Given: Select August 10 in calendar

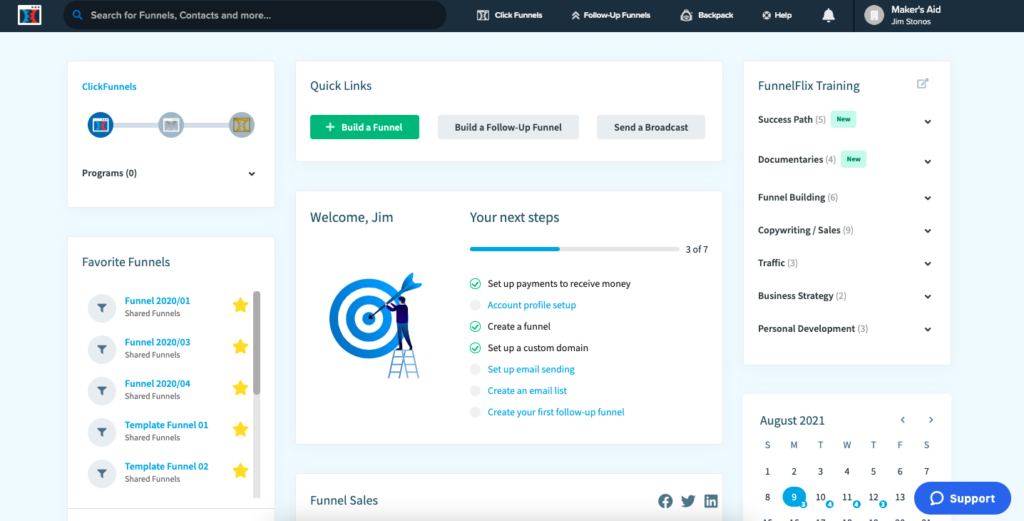Looking at the screenshot, I should pyautogui.click(x=821, y=497).
